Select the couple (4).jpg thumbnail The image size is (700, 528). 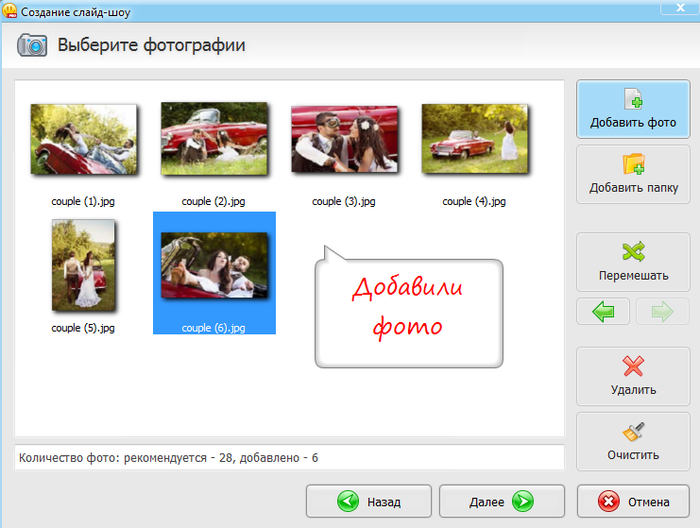coord(475,139)
